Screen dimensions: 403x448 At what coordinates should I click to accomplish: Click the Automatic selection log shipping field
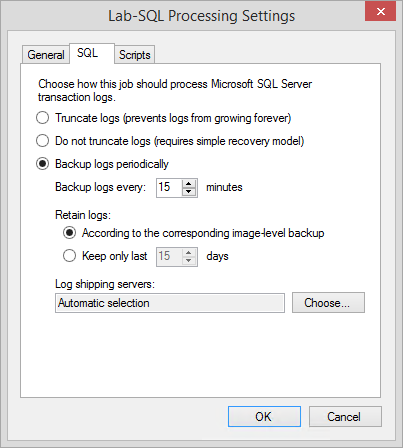pos(170,303)
